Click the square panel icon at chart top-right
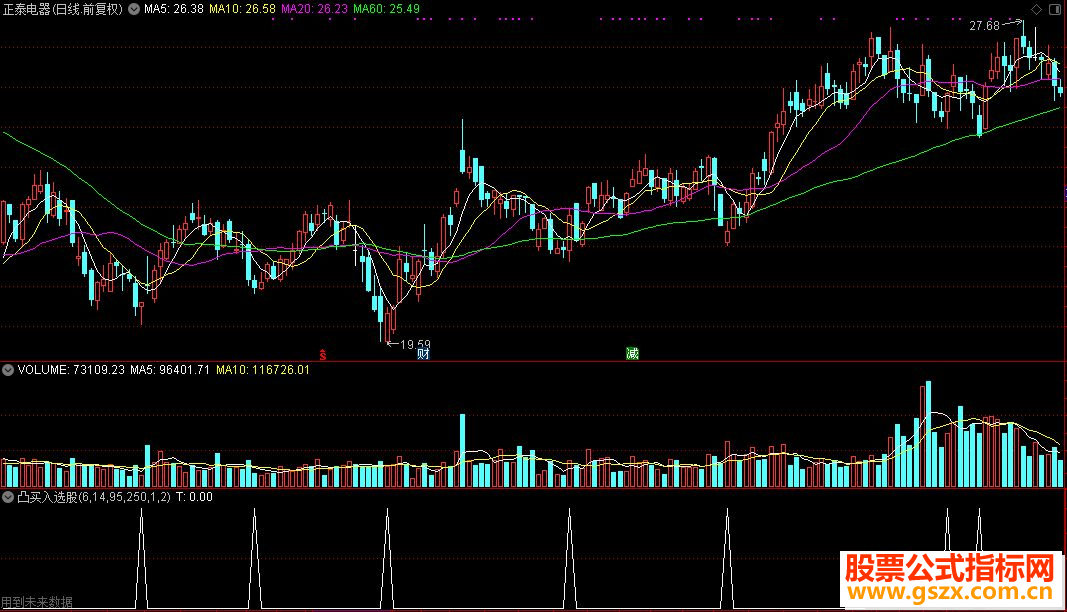This screenshot has width=1067, height=612. pyautogui.click(x=1055, y=9)
